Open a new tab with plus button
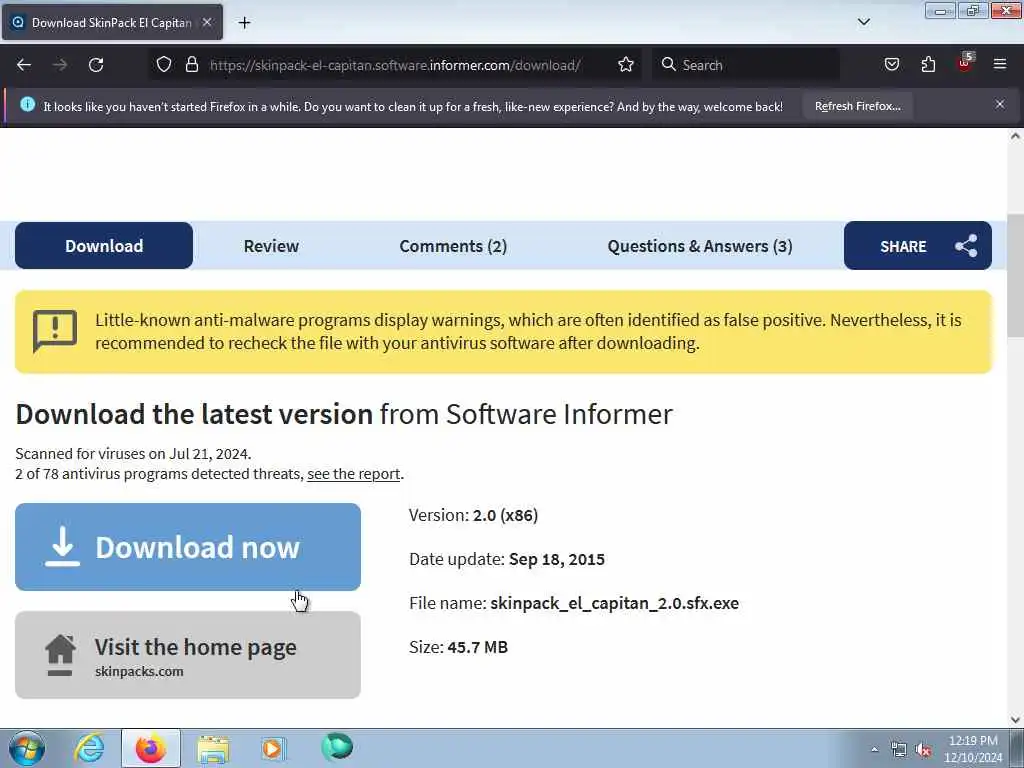1024x768 pixels. tap(244, 23)
